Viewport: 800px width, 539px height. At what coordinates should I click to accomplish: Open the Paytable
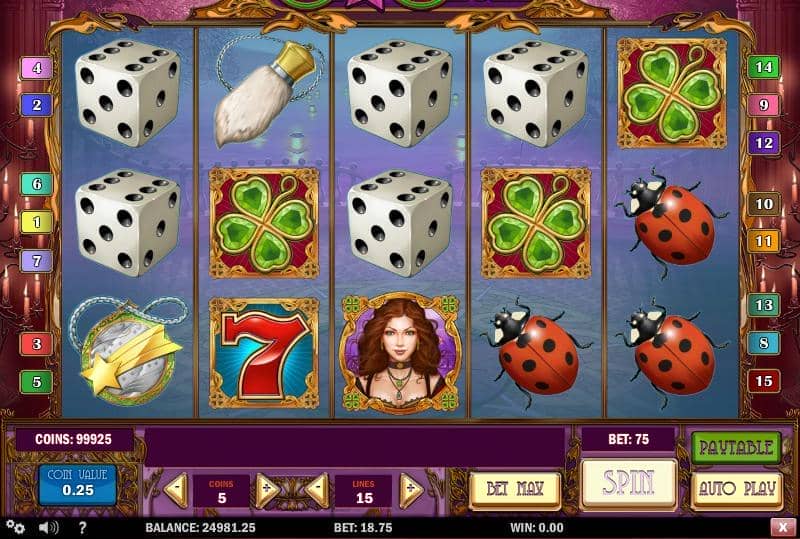[736, 448]
